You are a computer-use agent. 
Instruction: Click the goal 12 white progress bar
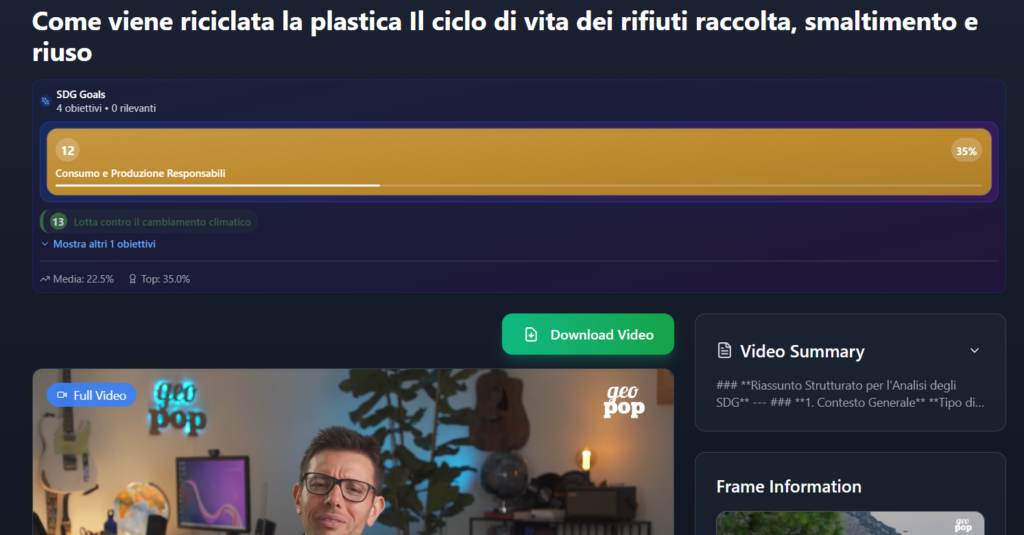pyautogui.click(x=217, y=186)
